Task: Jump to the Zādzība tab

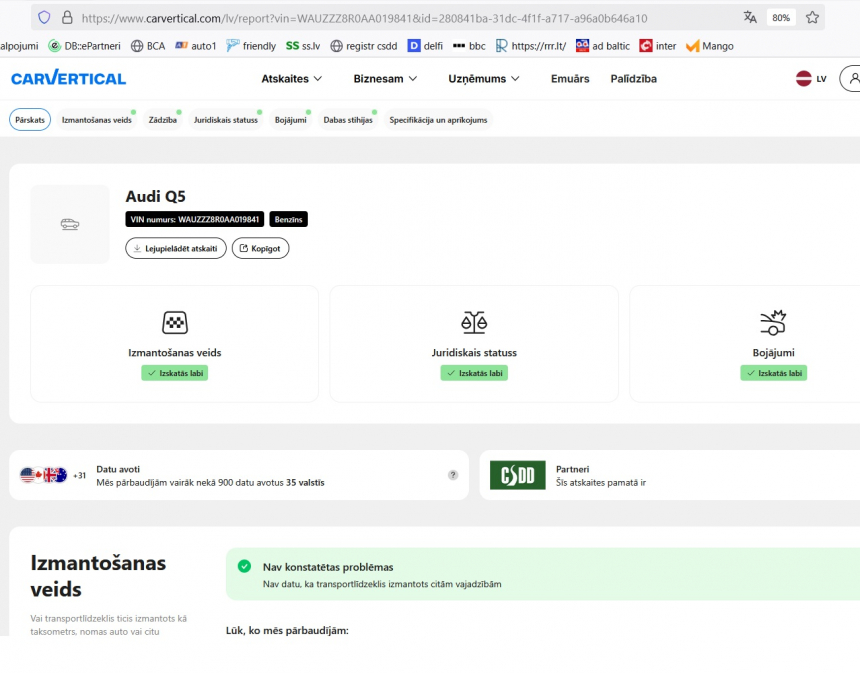Action: pyautogui.click(x=162, y=120)
